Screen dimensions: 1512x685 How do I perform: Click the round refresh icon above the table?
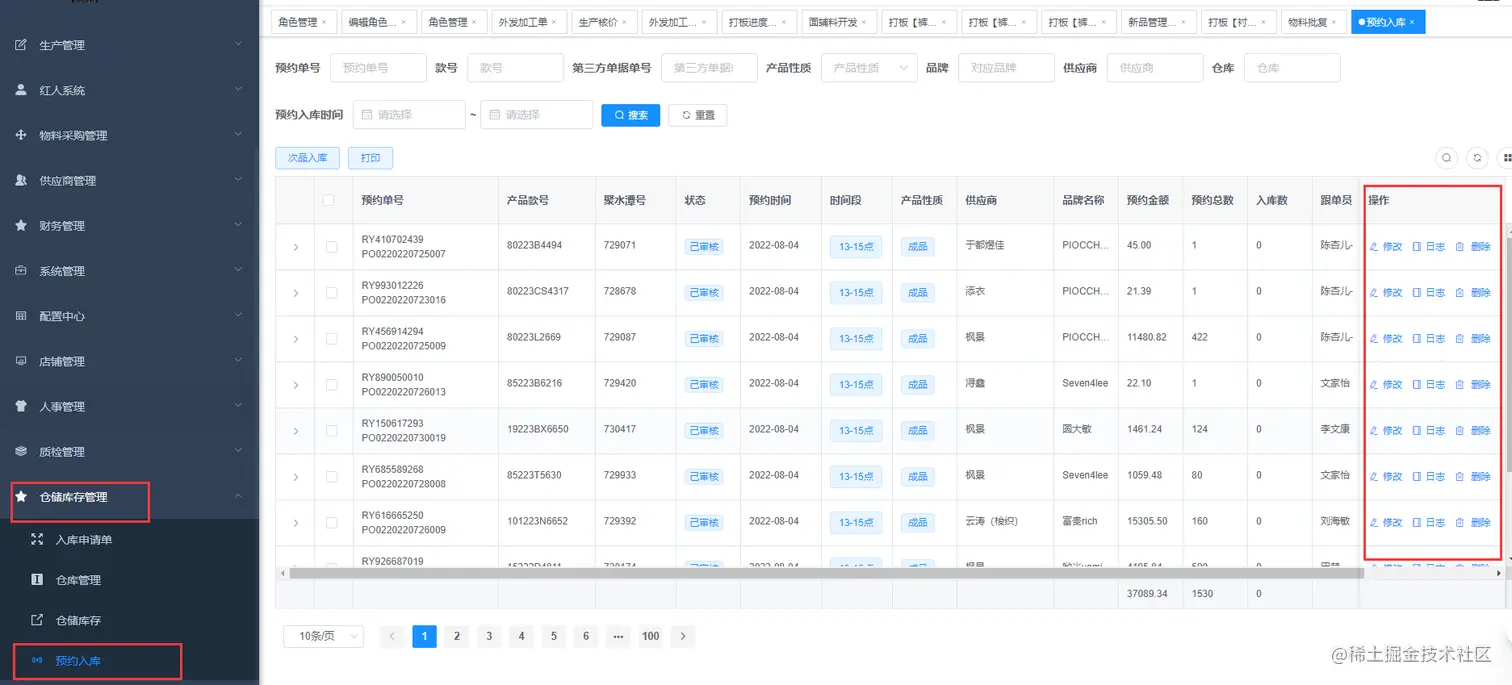(1477, 158)
